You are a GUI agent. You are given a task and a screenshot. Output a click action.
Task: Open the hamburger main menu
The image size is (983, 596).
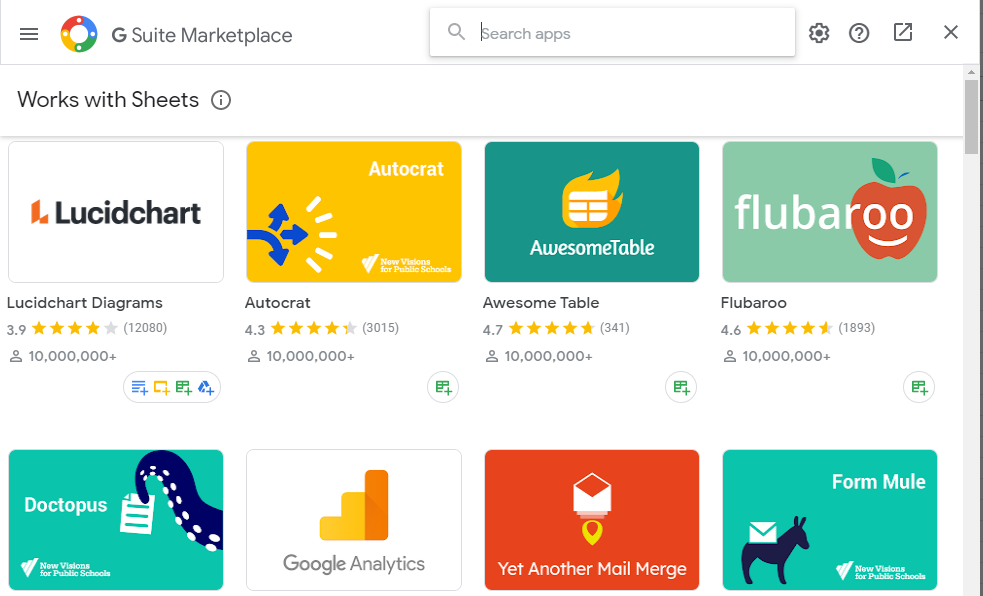tap(29, 34)
